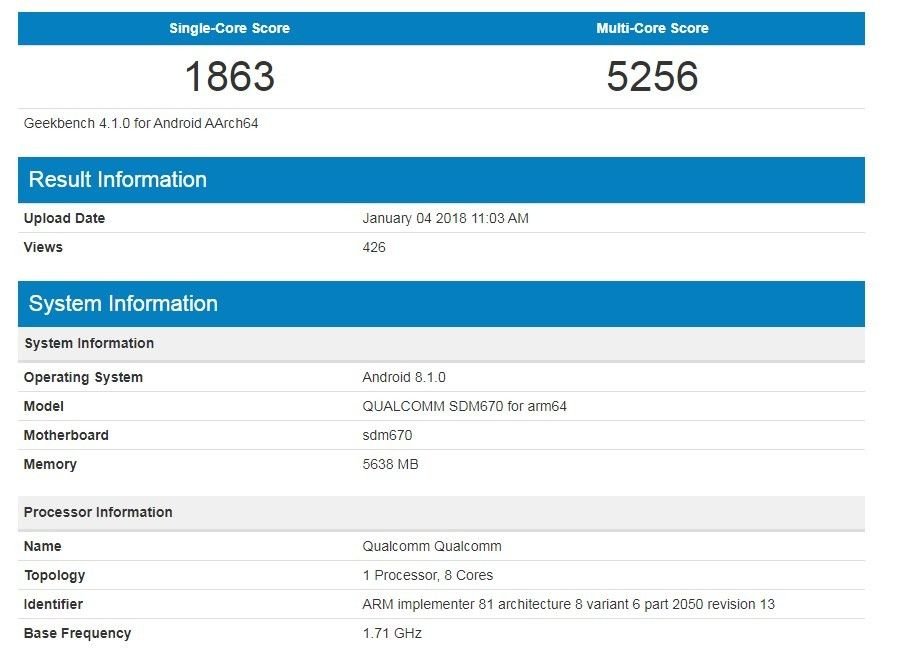Screen dimensions: 906x663
Task: Select the single-core score 1863
Action: tap(229, 76)
